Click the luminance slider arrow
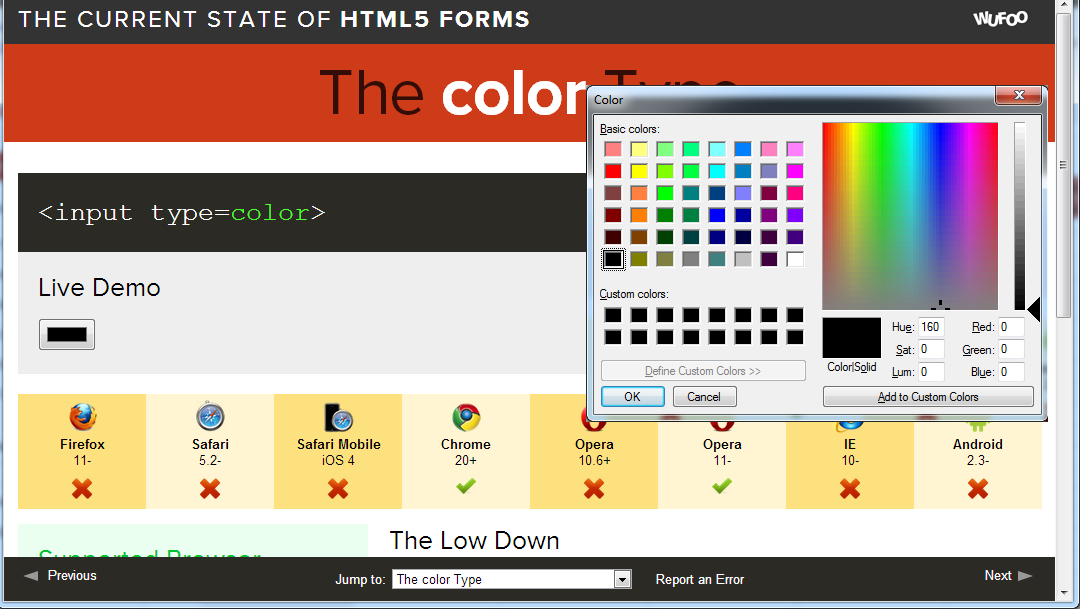 click(1034, 310)
